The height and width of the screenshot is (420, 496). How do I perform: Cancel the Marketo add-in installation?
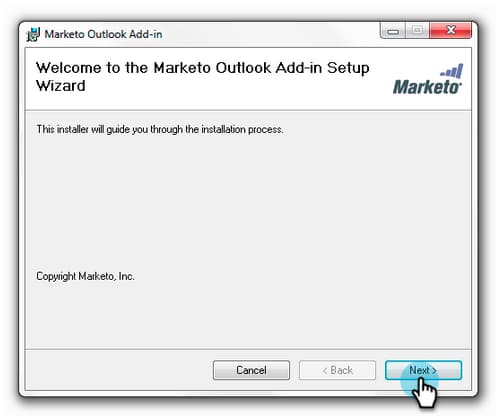click(x=251, y=370)
